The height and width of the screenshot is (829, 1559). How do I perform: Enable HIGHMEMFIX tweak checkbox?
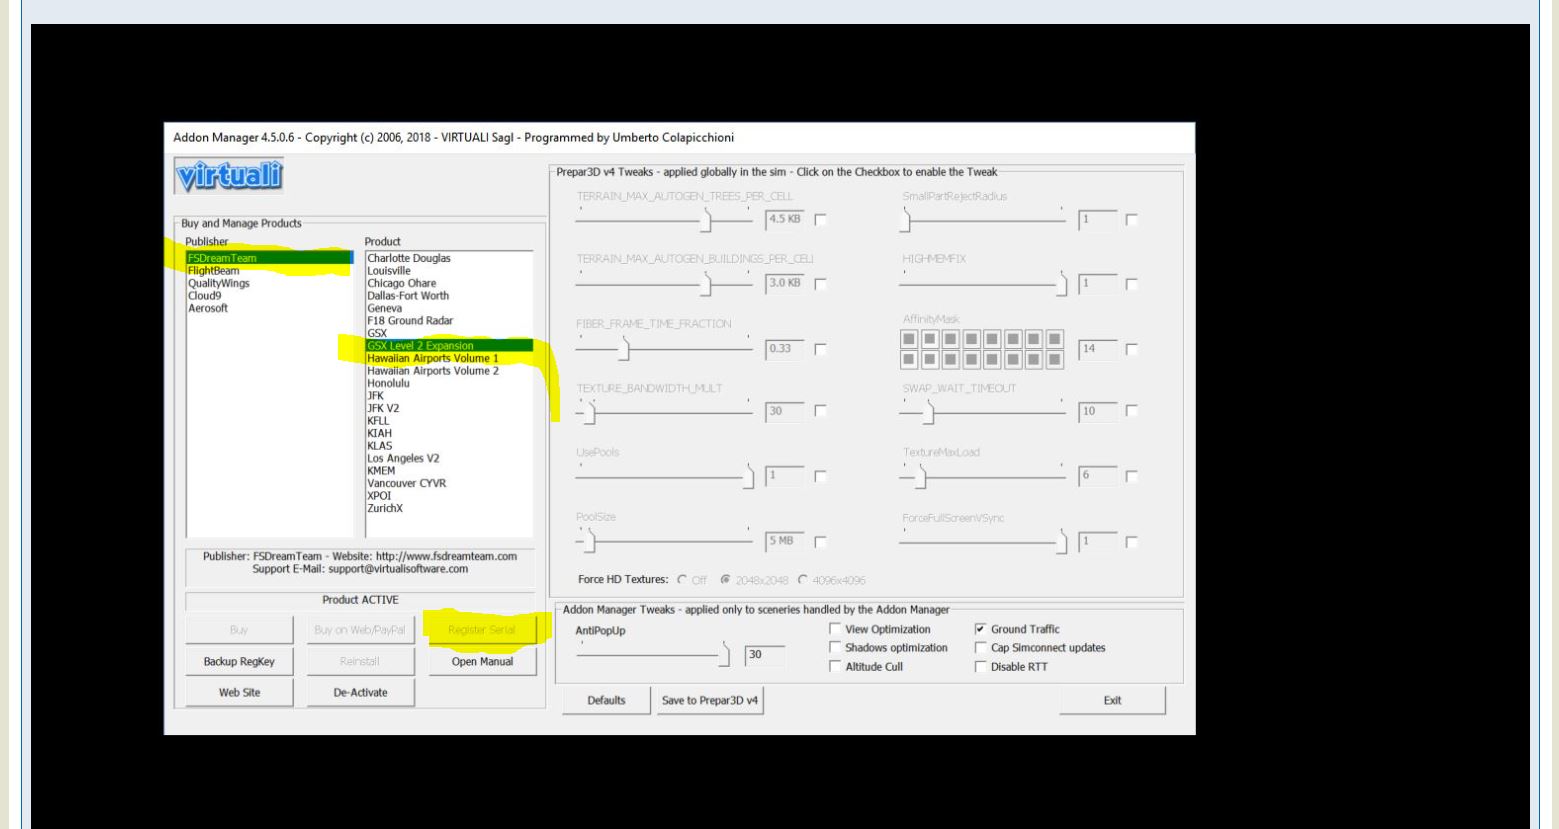click(x=1132, y=285)
